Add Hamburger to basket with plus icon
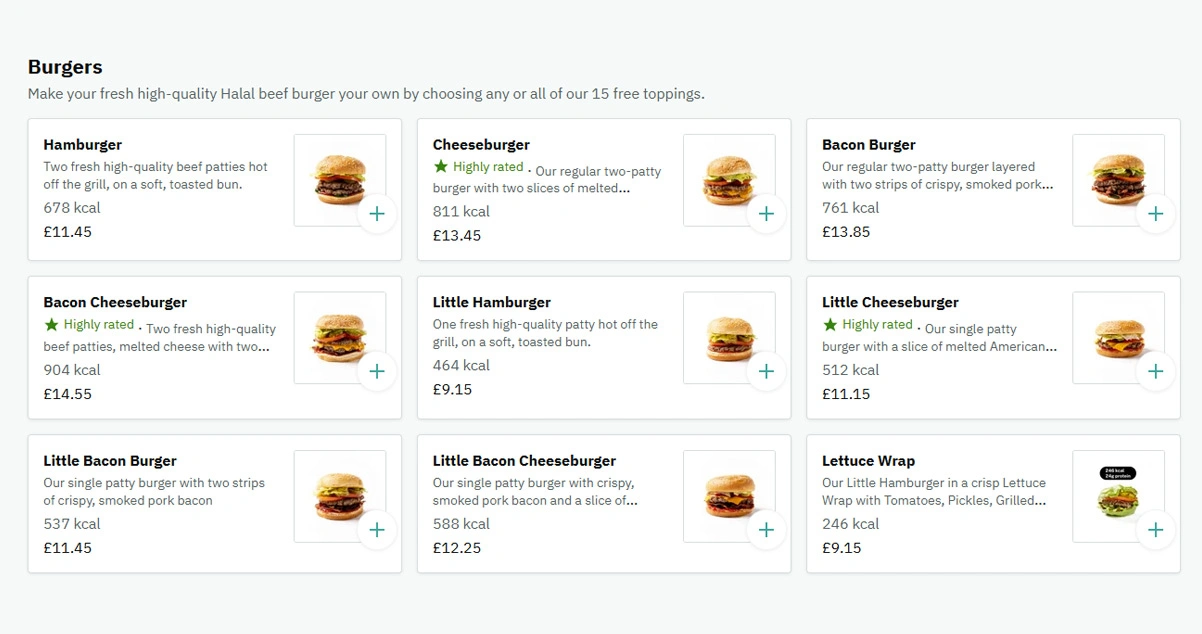This screenshot has width=1202, height=634. (377, 213)
